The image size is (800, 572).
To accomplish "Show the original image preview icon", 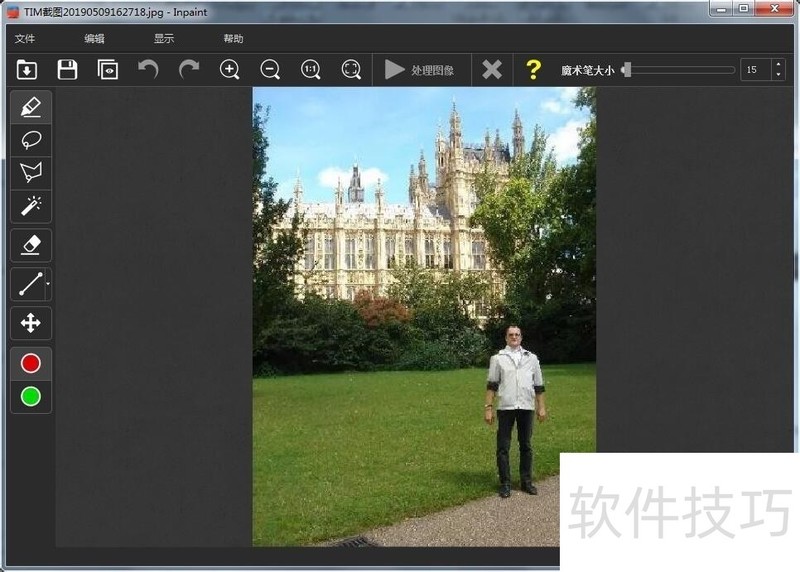I will tap(108, 69).
